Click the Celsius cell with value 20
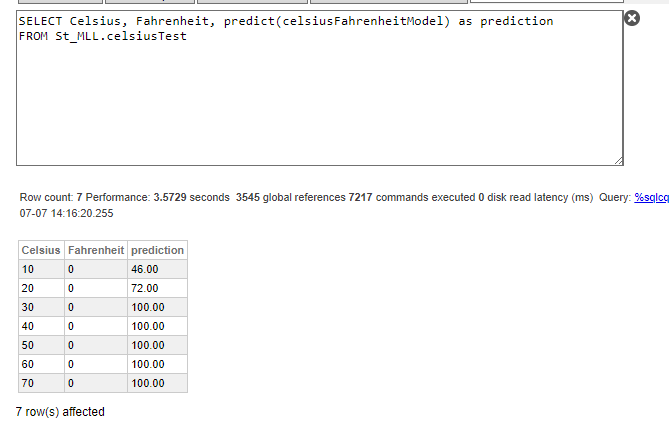This screenshot has height=428, width=669. tap(41, 288)
